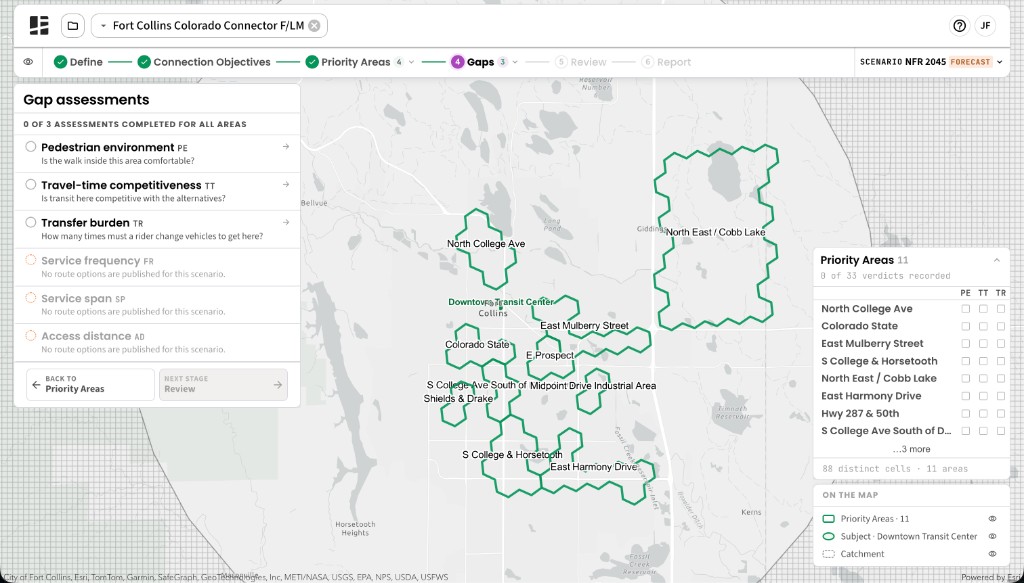Image resolution: width=1024 pixels, height=583 pixels.
Task: Click the Priority Areas legend swatch
Action: pyautogui.click(x=828, y=519)
